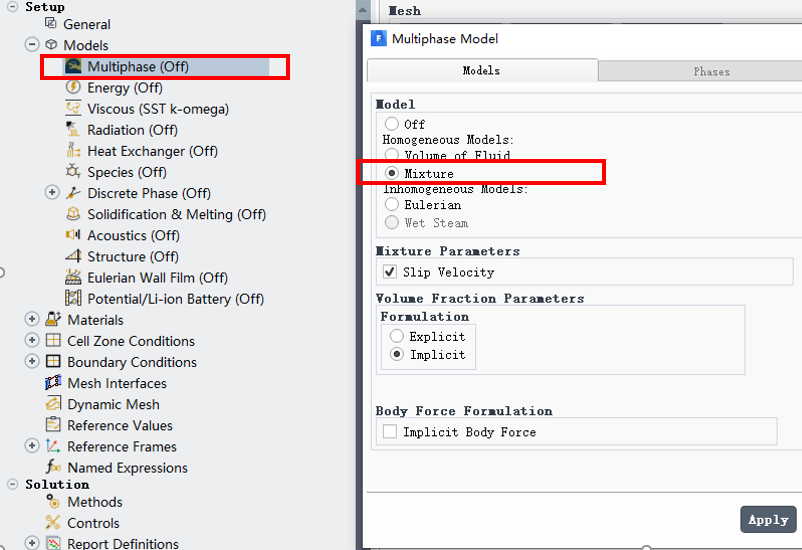Switch to the Models tab
The image size is (802, 550).
tap(482, 71)
